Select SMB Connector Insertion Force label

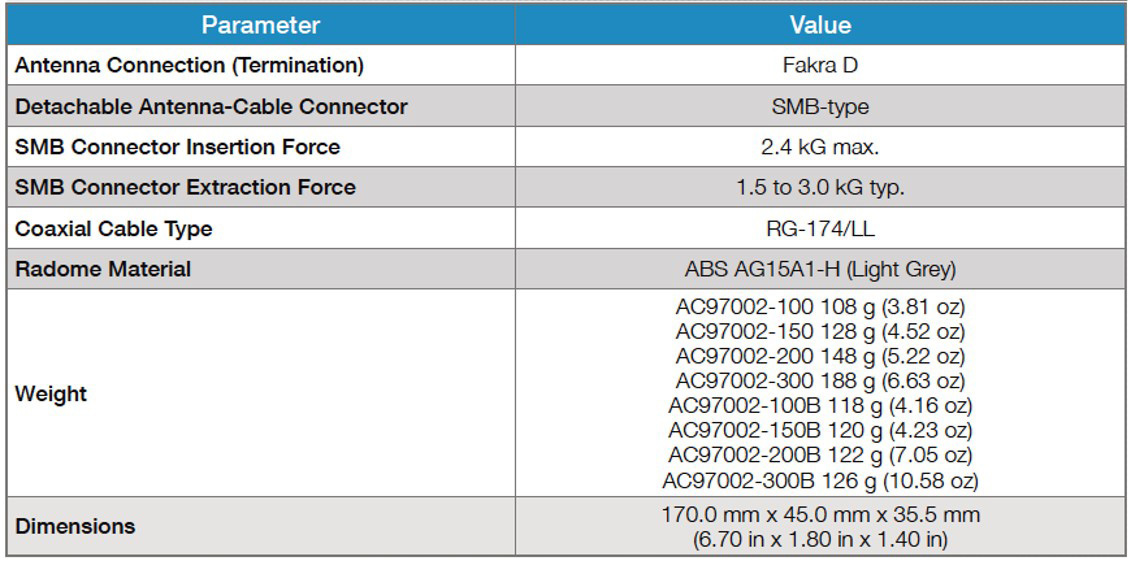tap(178, 147)
